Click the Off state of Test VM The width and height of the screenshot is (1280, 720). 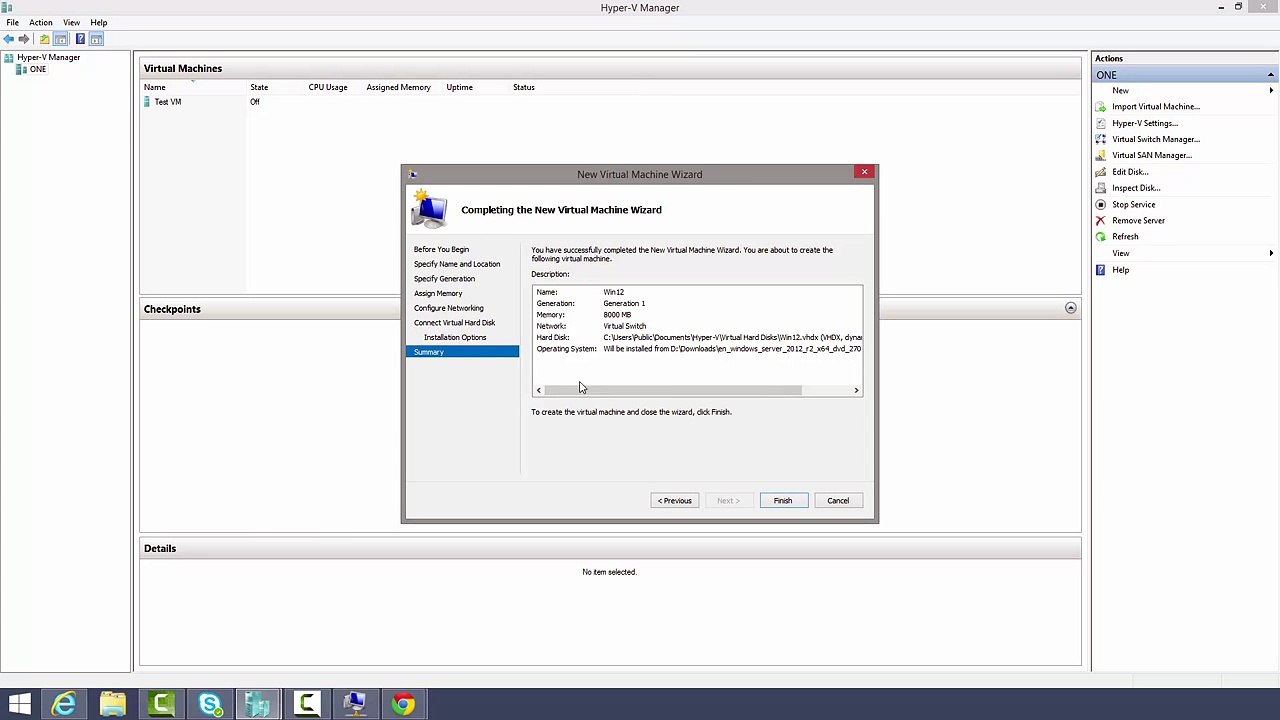click(x=255, y=102)
